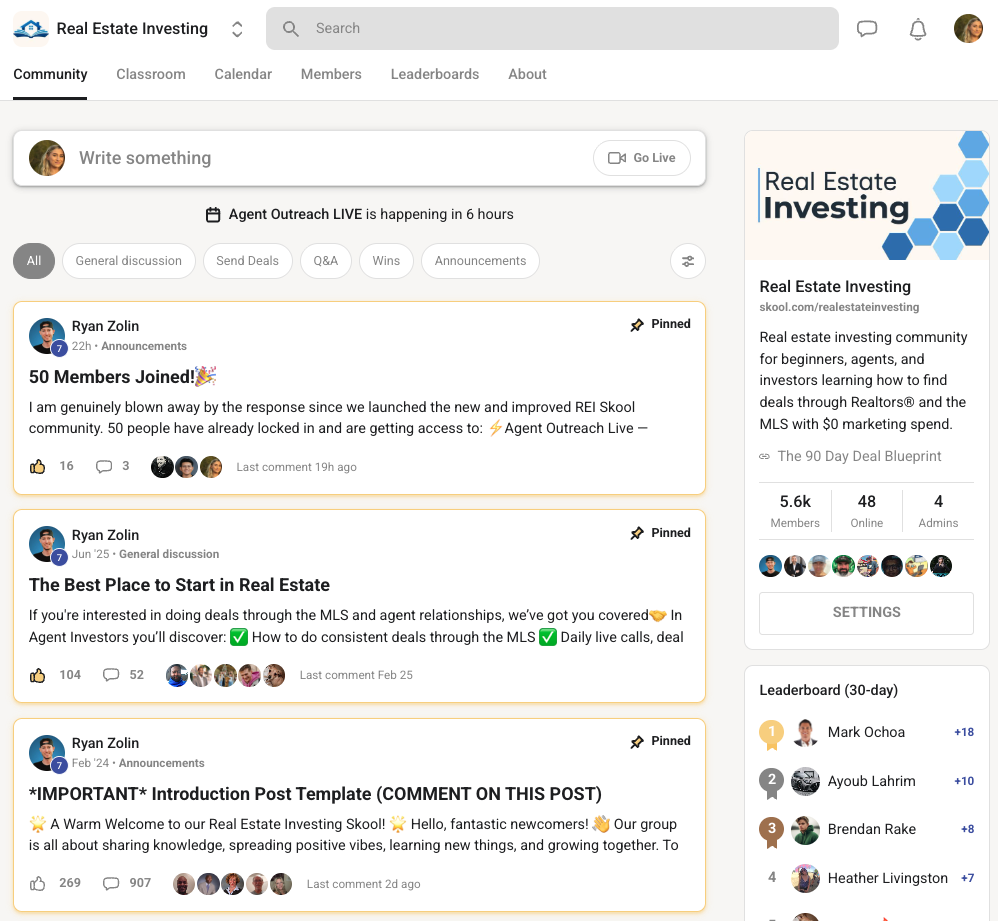Open the notifications bell
The height and width of the screenshot is (921, 998).
point(917,29)
